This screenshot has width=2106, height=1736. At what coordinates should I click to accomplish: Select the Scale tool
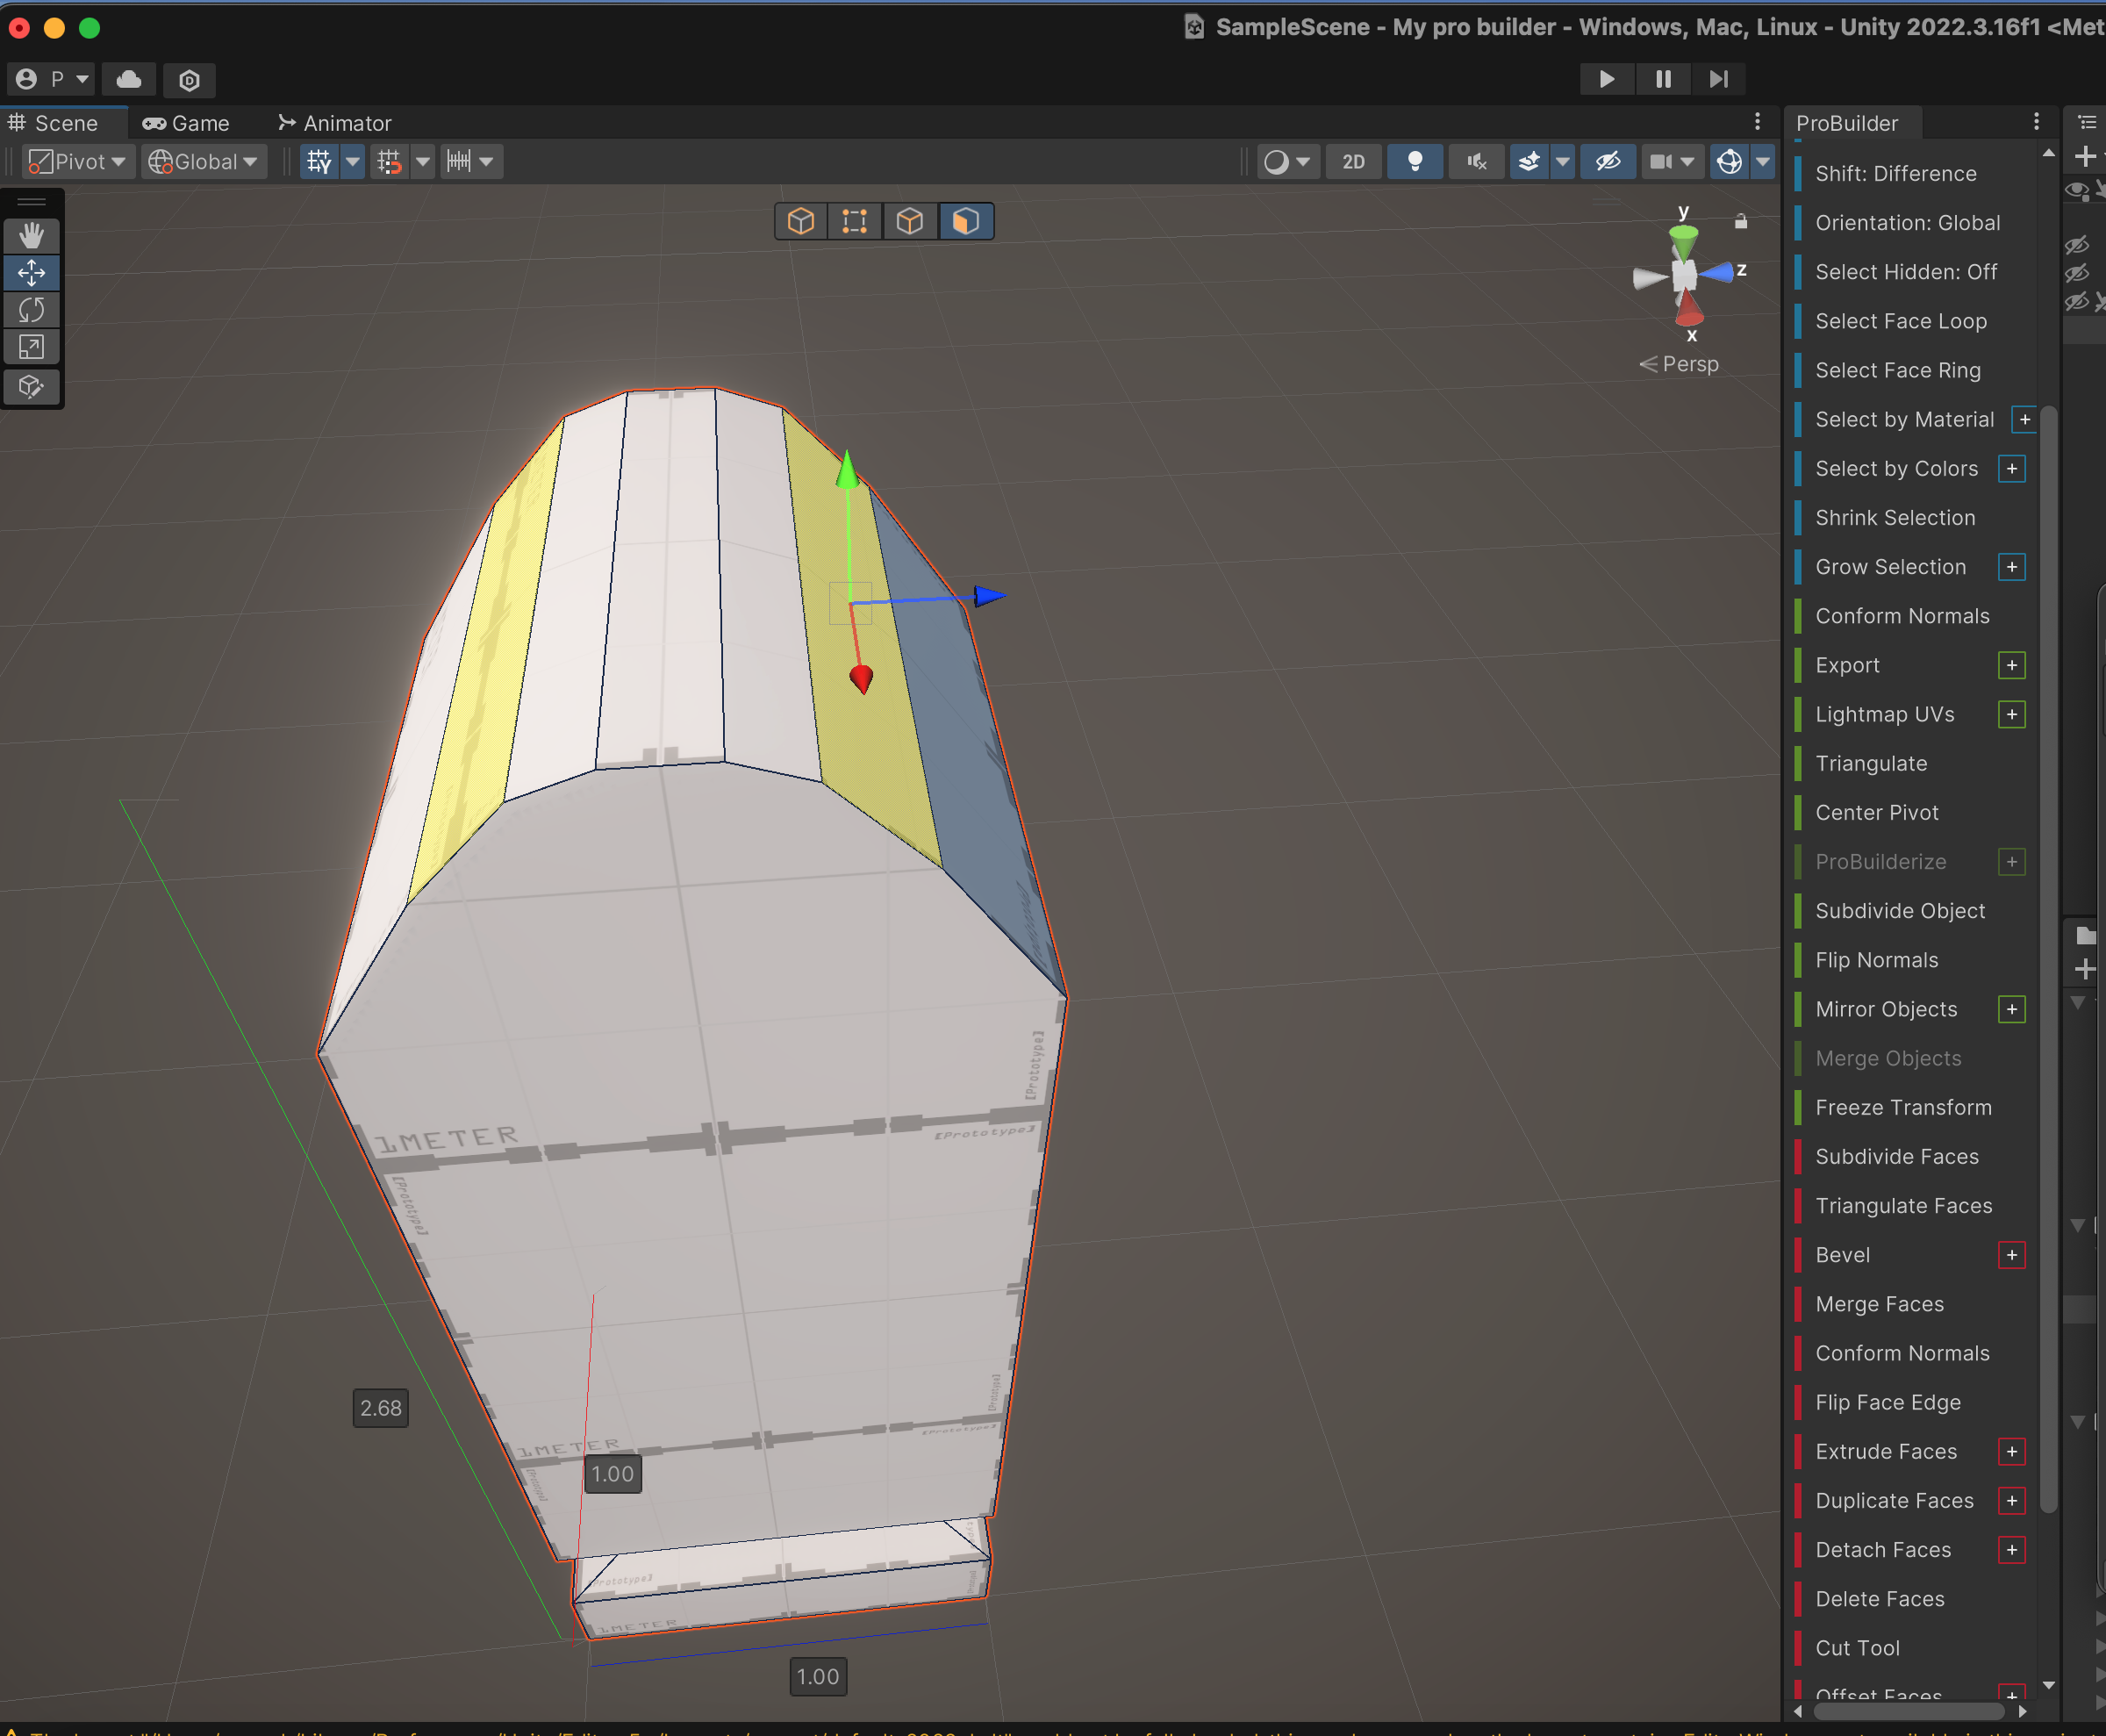(x=31, y=347)
